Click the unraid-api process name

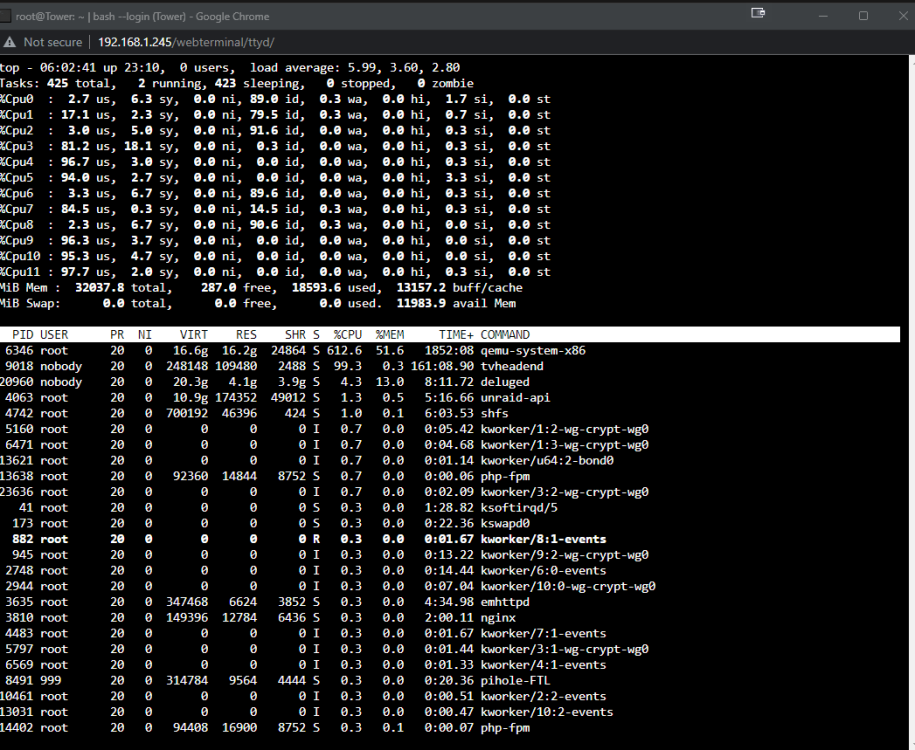pyautogui.click(x=515, y=397)
